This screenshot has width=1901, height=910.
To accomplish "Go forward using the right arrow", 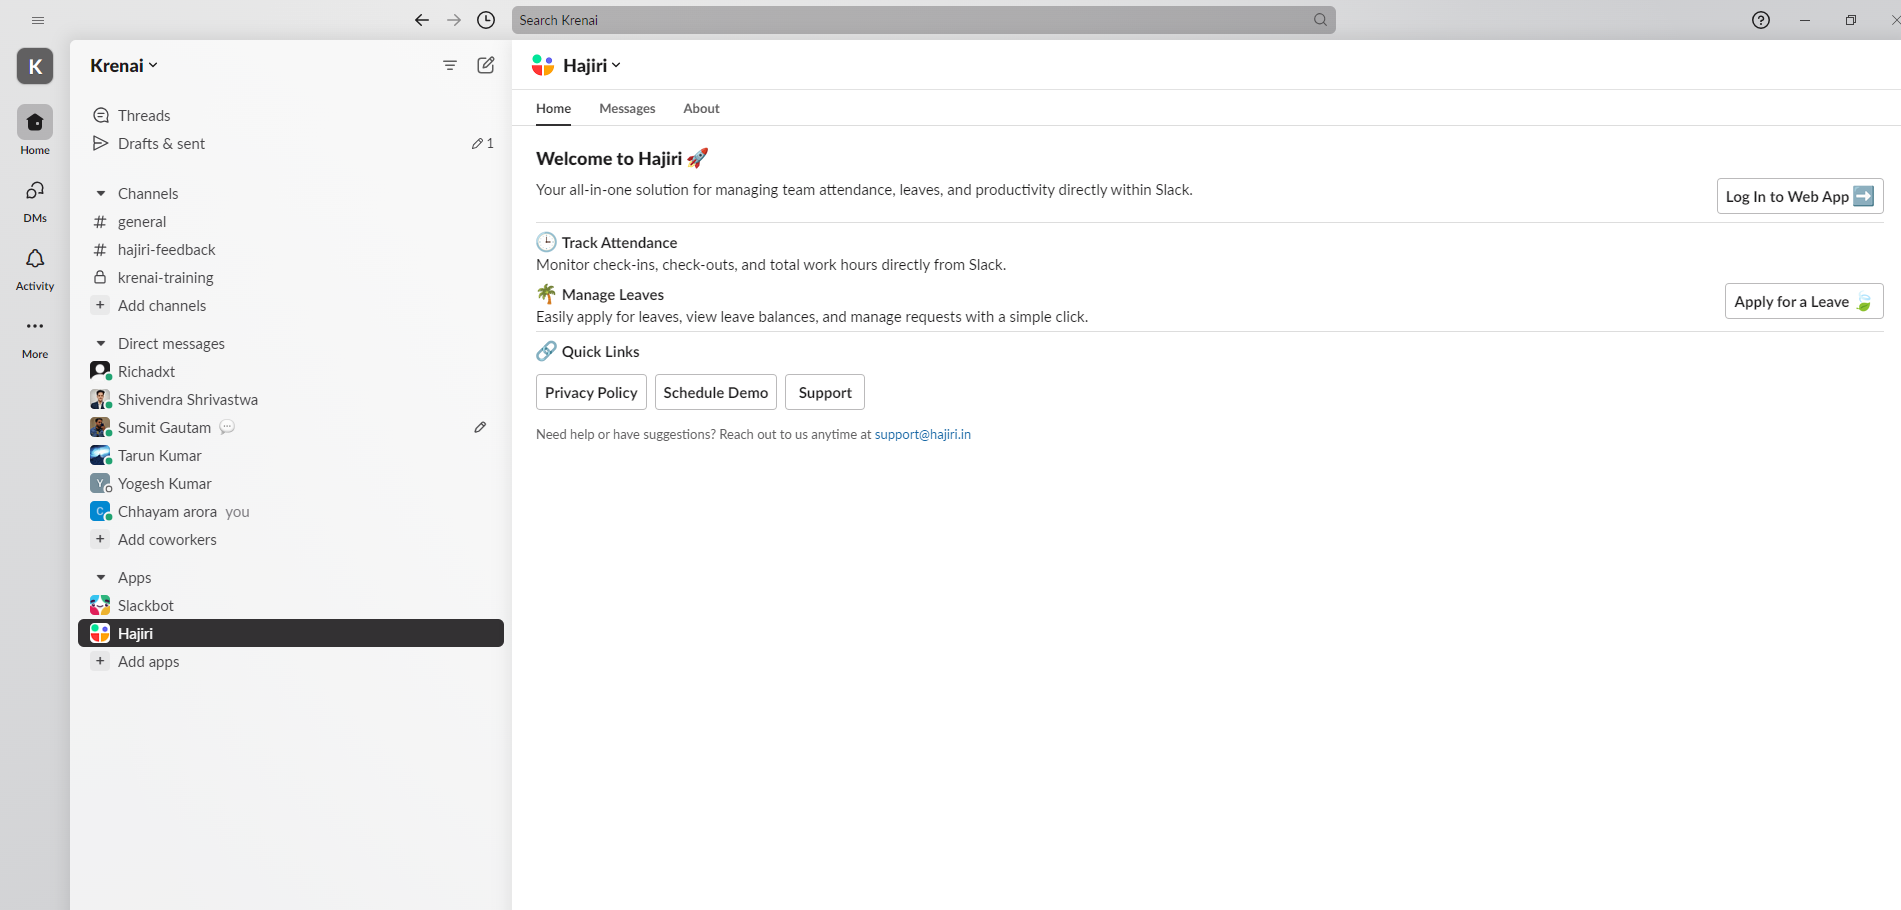I will tap(454, 20).
